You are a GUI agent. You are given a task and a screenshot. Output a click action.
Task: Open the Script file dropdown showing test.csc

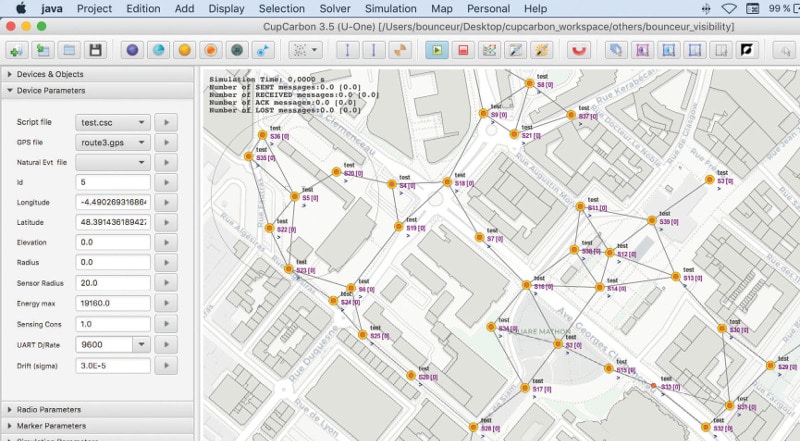(x=113, y=121)
